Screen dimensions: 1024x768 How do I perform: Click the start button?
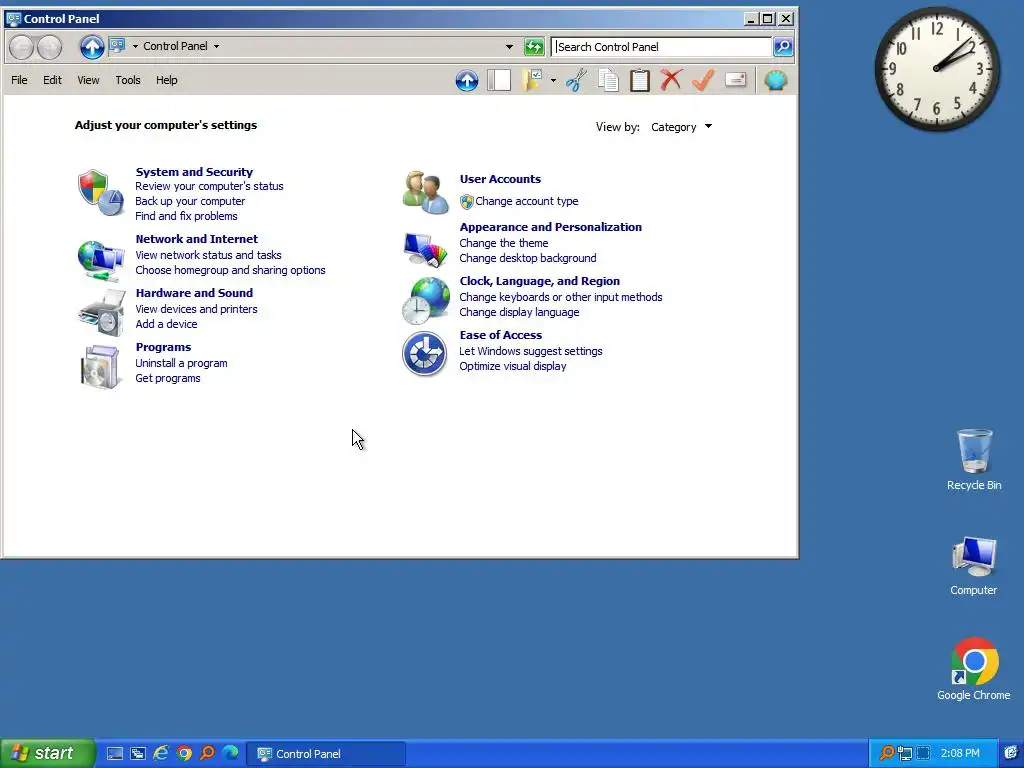47,753
